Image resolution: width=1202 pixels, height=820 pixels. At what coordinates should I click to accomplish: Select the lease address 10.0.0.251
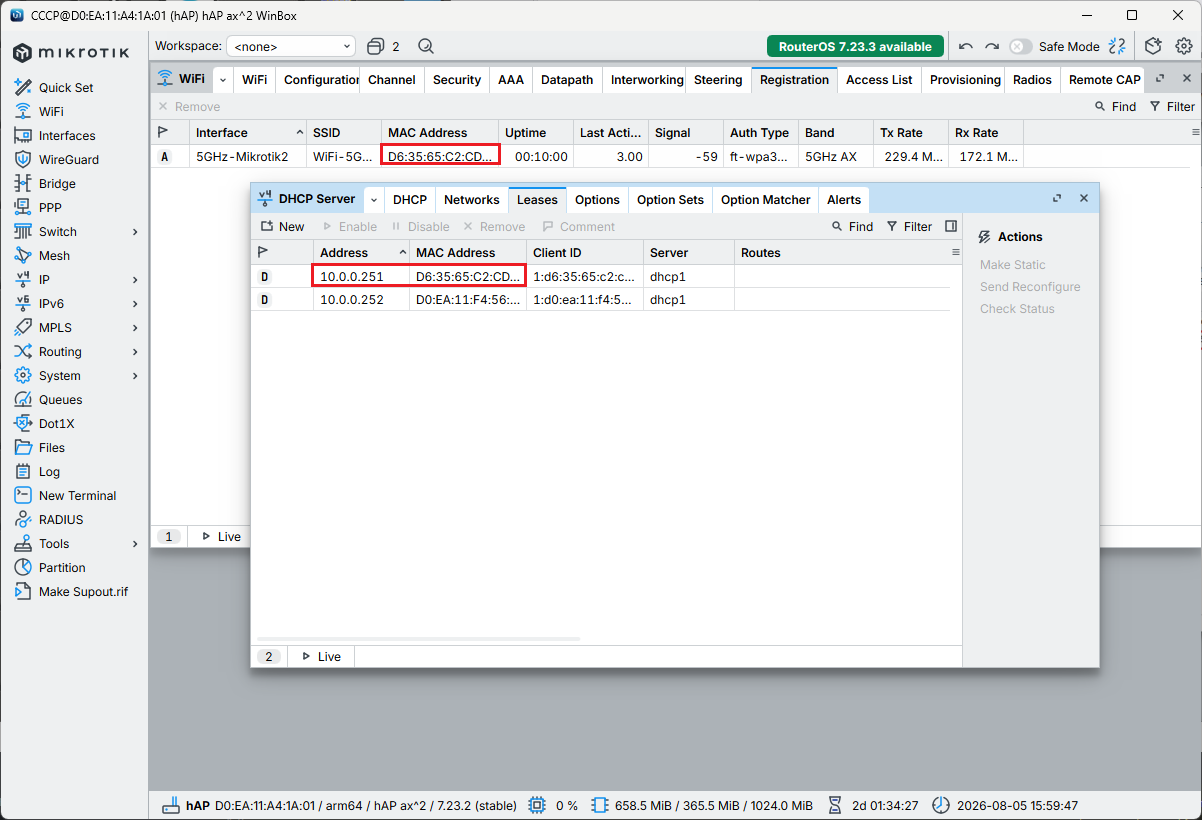click(x=350, y=277)
